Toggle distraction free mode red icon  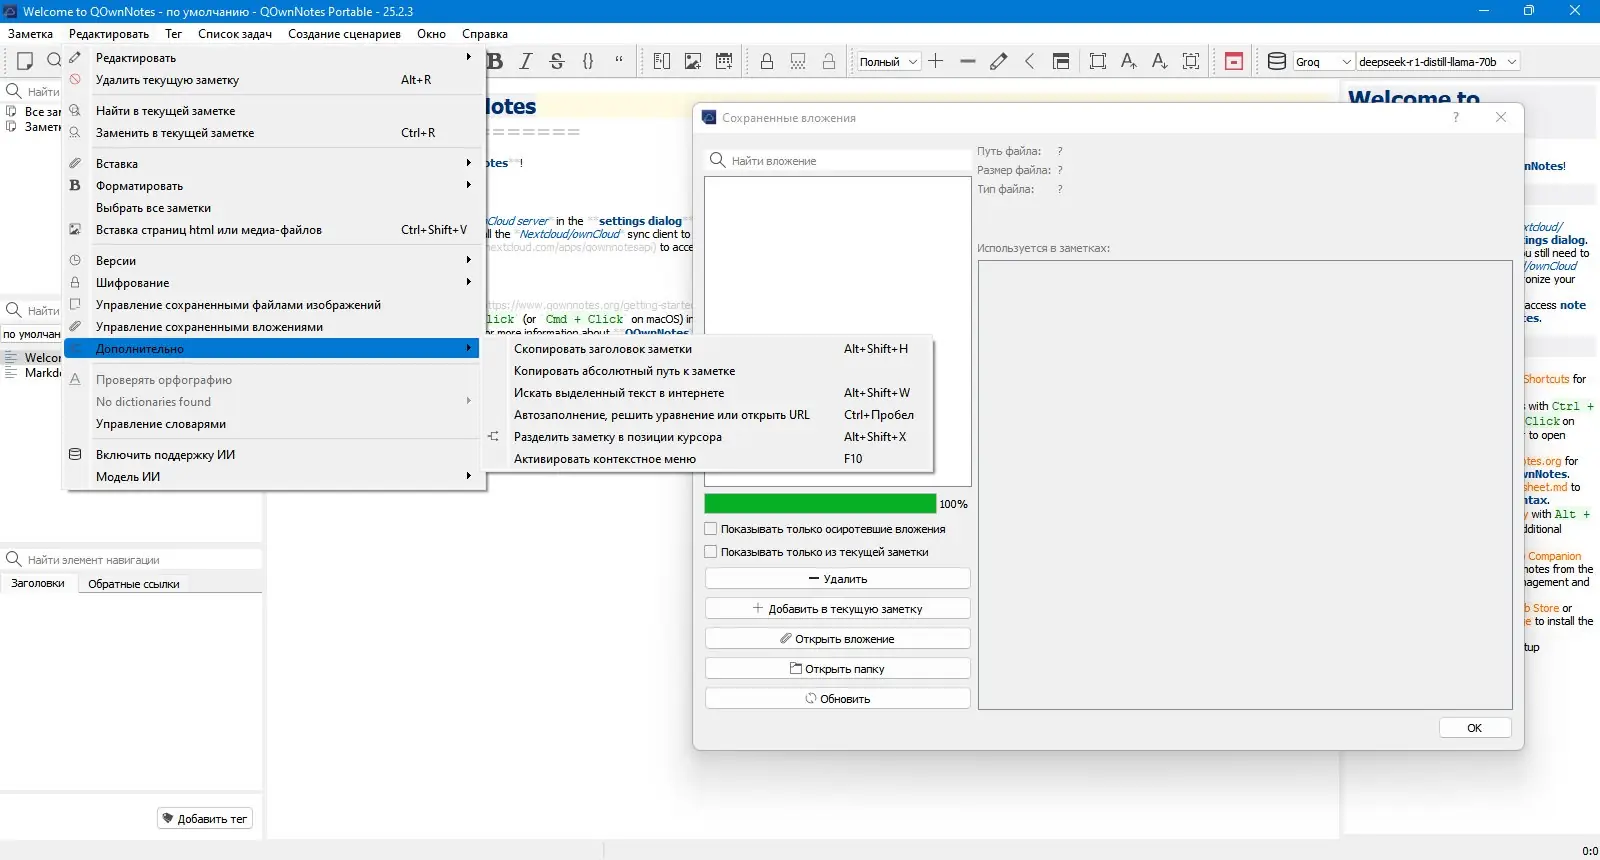1234,61
